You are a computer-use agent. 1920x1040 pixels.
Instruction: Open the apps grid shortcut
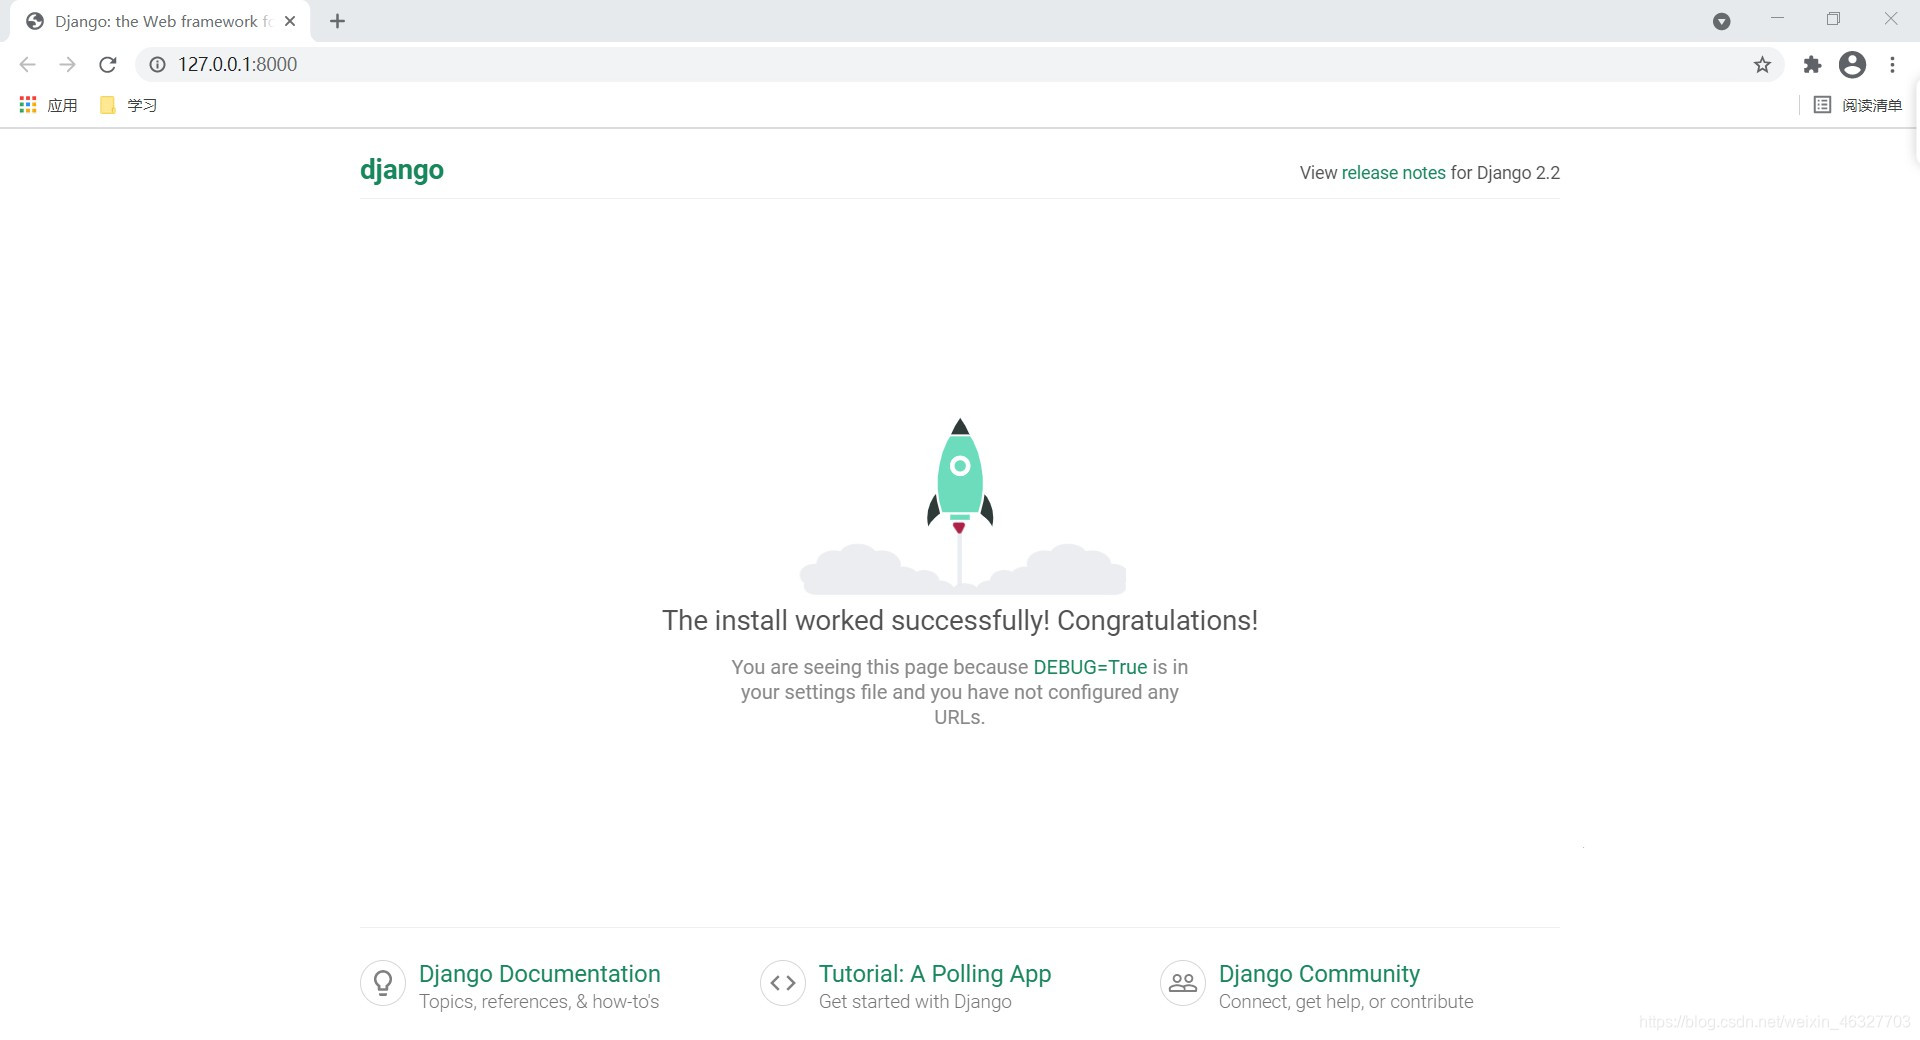48,105
